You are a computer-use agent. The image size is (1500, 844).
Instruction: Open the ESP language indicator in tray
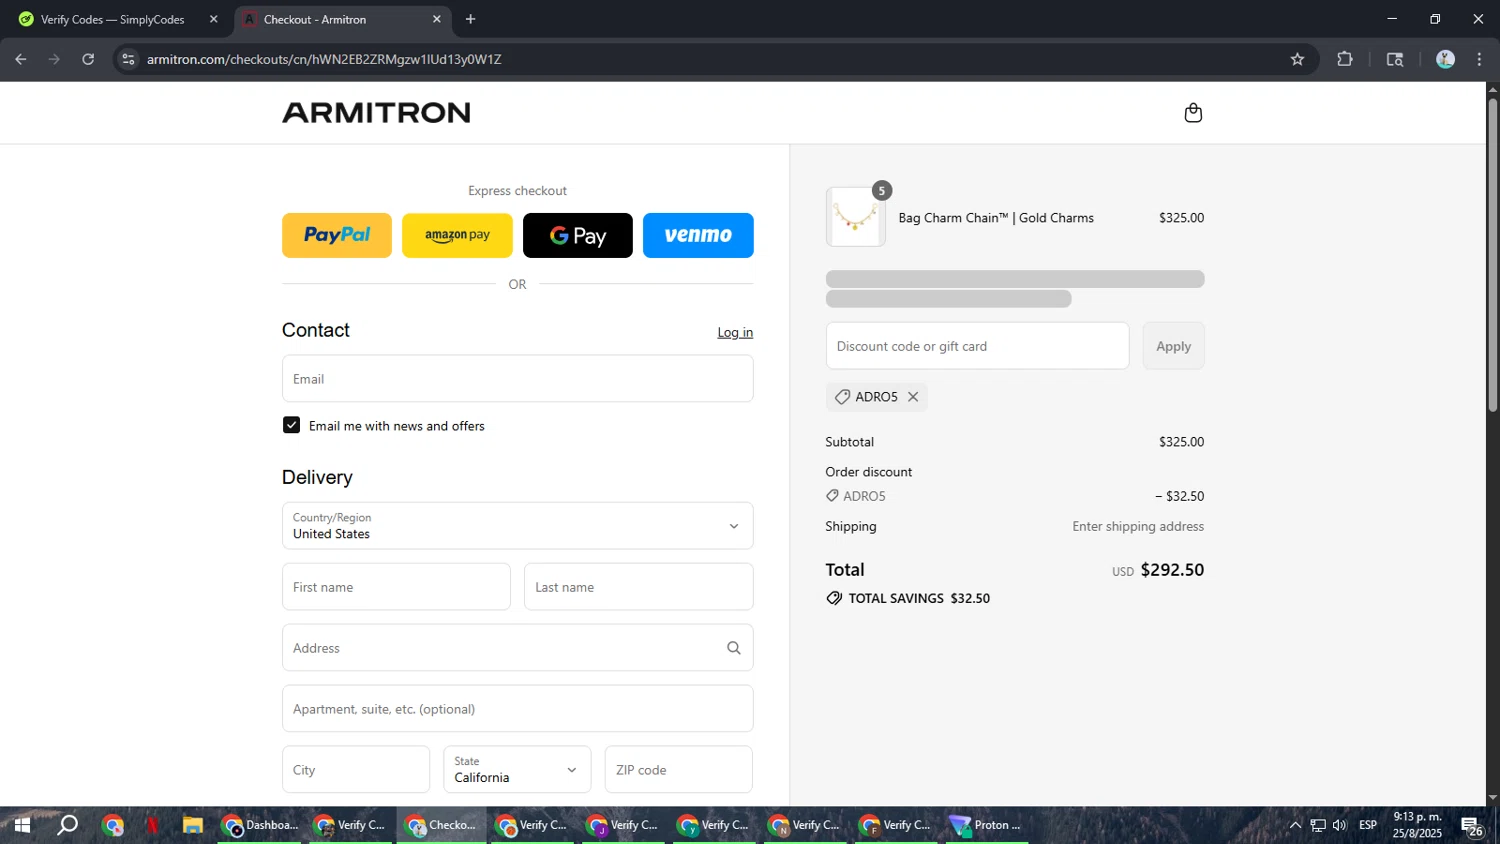[x=1368, y=825]
